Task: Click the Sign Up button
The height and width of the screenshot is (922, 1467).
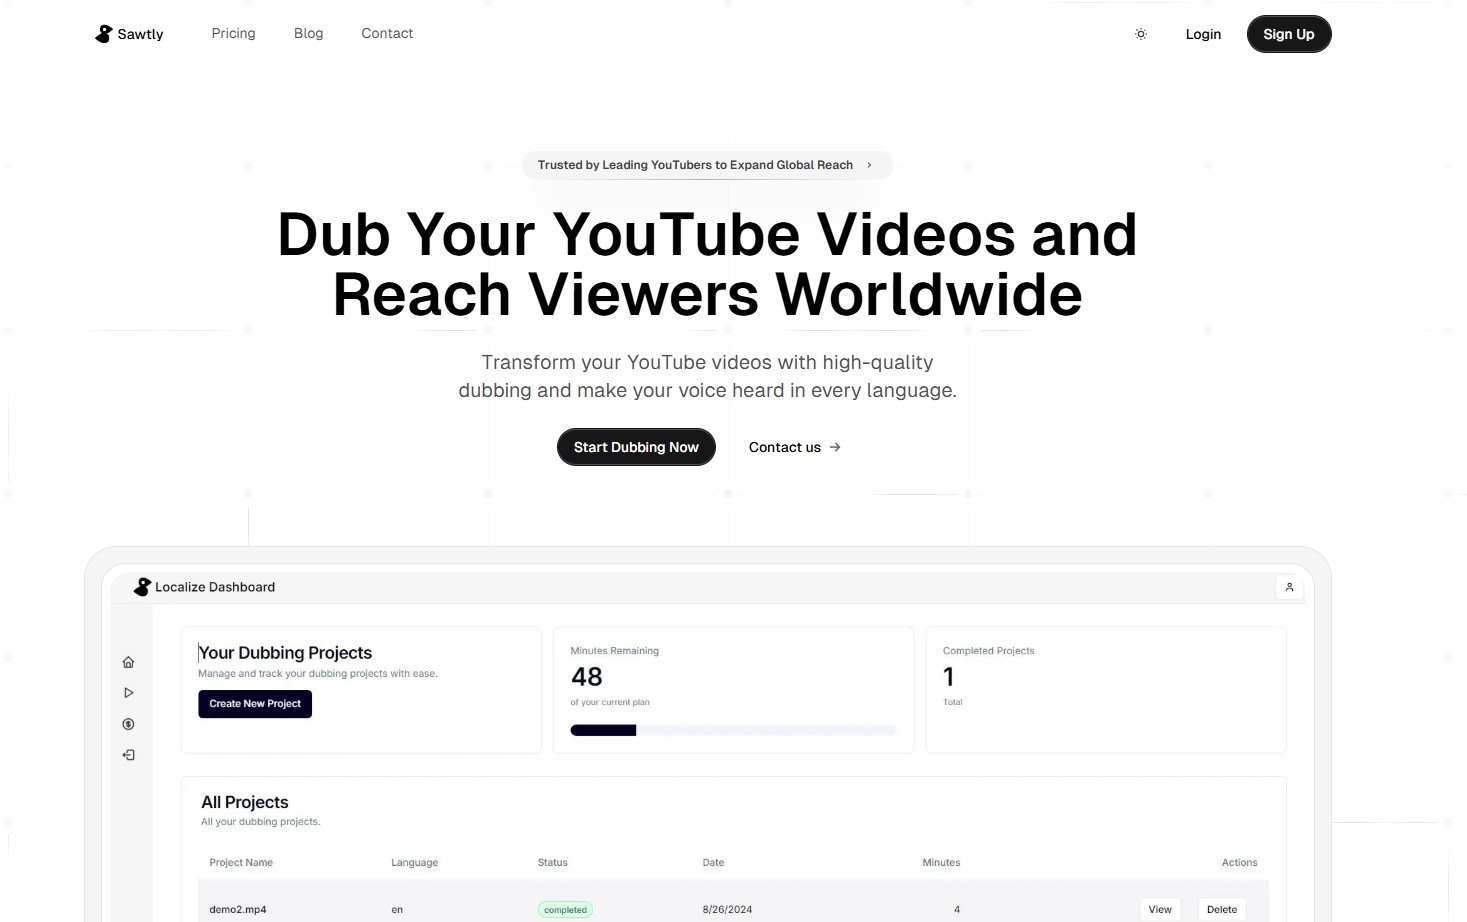Action: (1288, 34)
